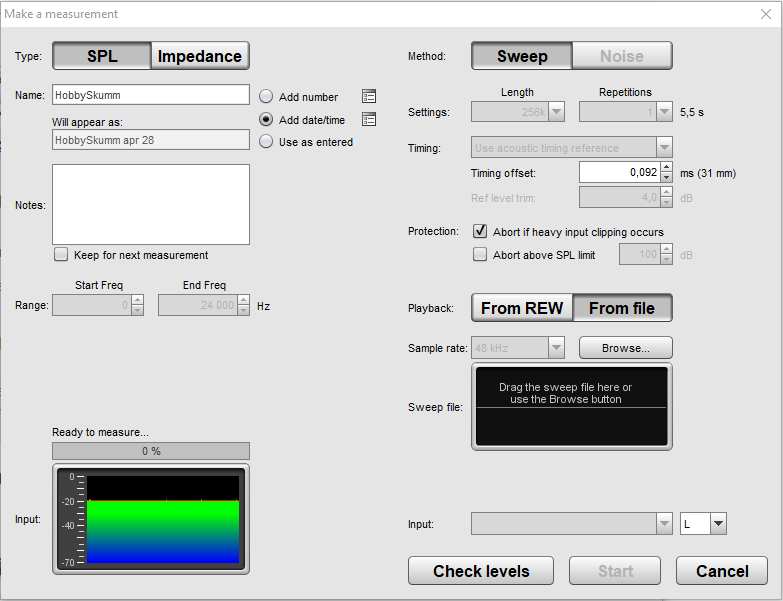The height and width of the screenshot is (601, 783).
Task: Click the Will appear as field
Action: [151, 140]
